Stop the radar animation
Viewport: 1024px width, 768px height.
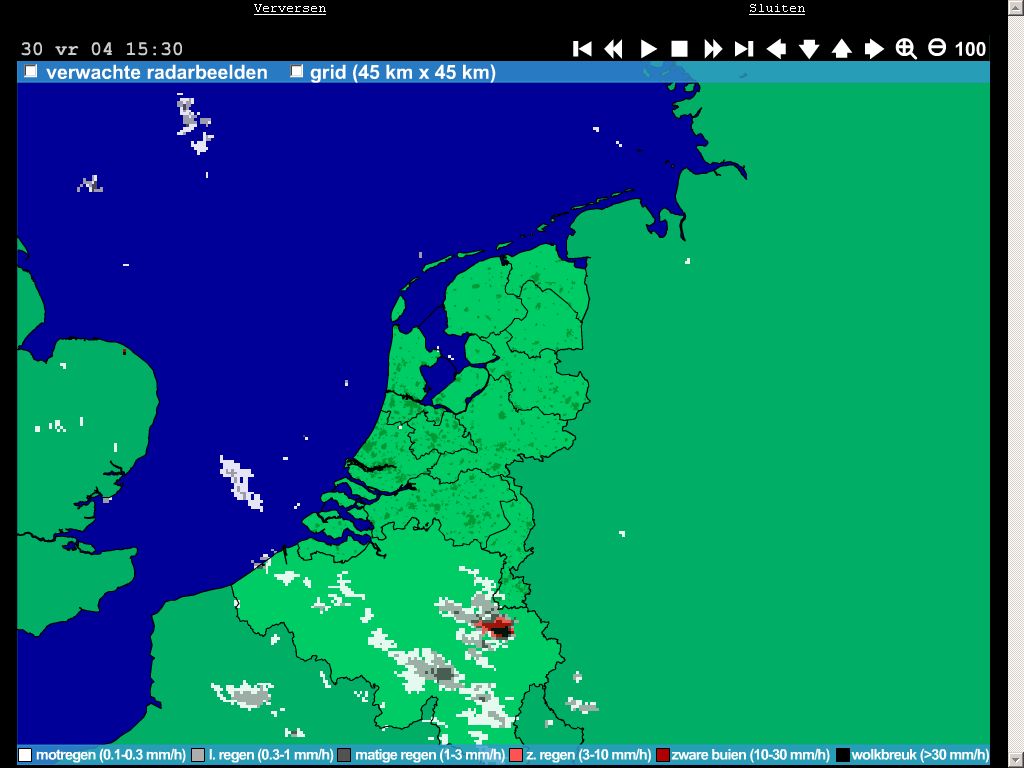pyautogui.click(x=679, y=49)
